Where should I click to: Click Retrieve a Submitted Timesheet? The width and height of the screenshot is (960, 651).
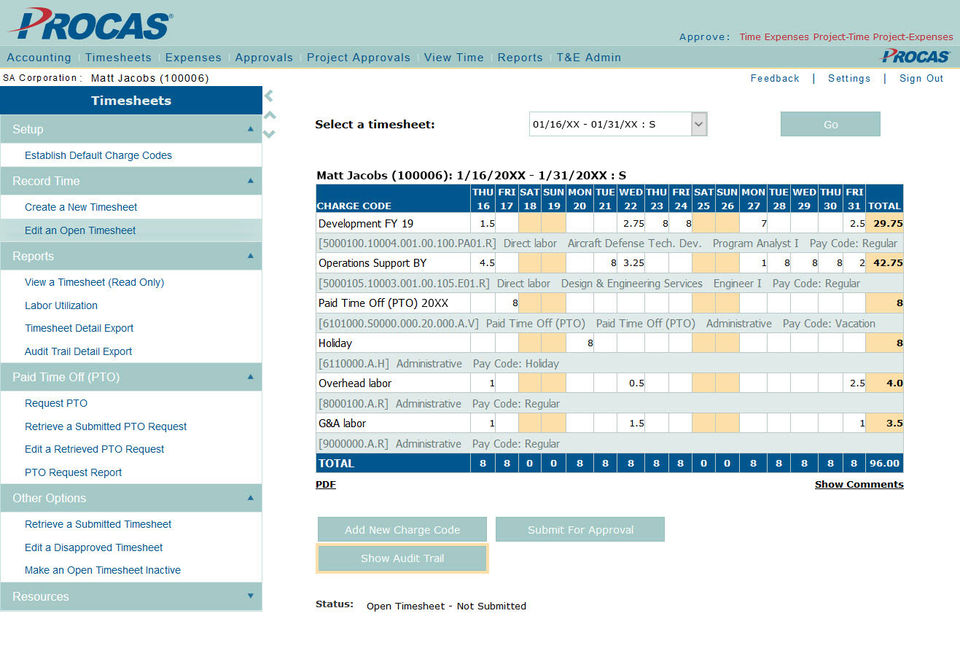click(x=98, y=524)
